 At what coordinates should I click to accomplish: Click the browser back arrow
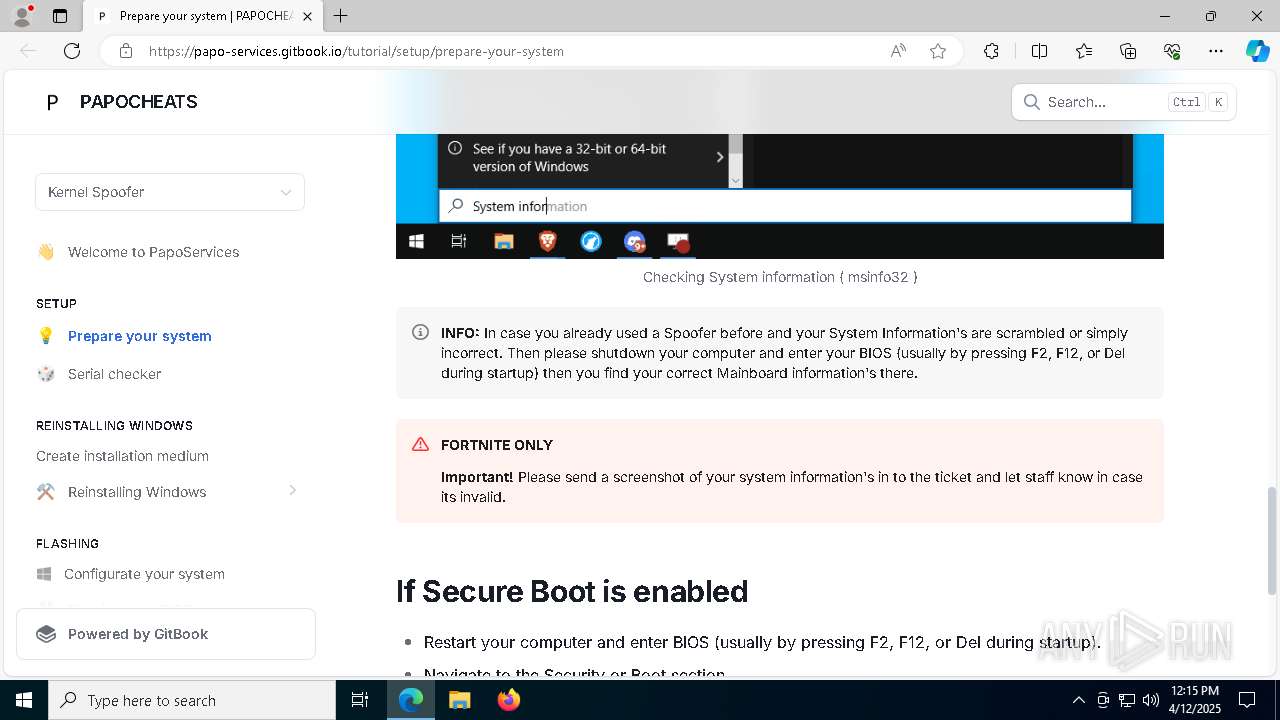click(28, 51)
